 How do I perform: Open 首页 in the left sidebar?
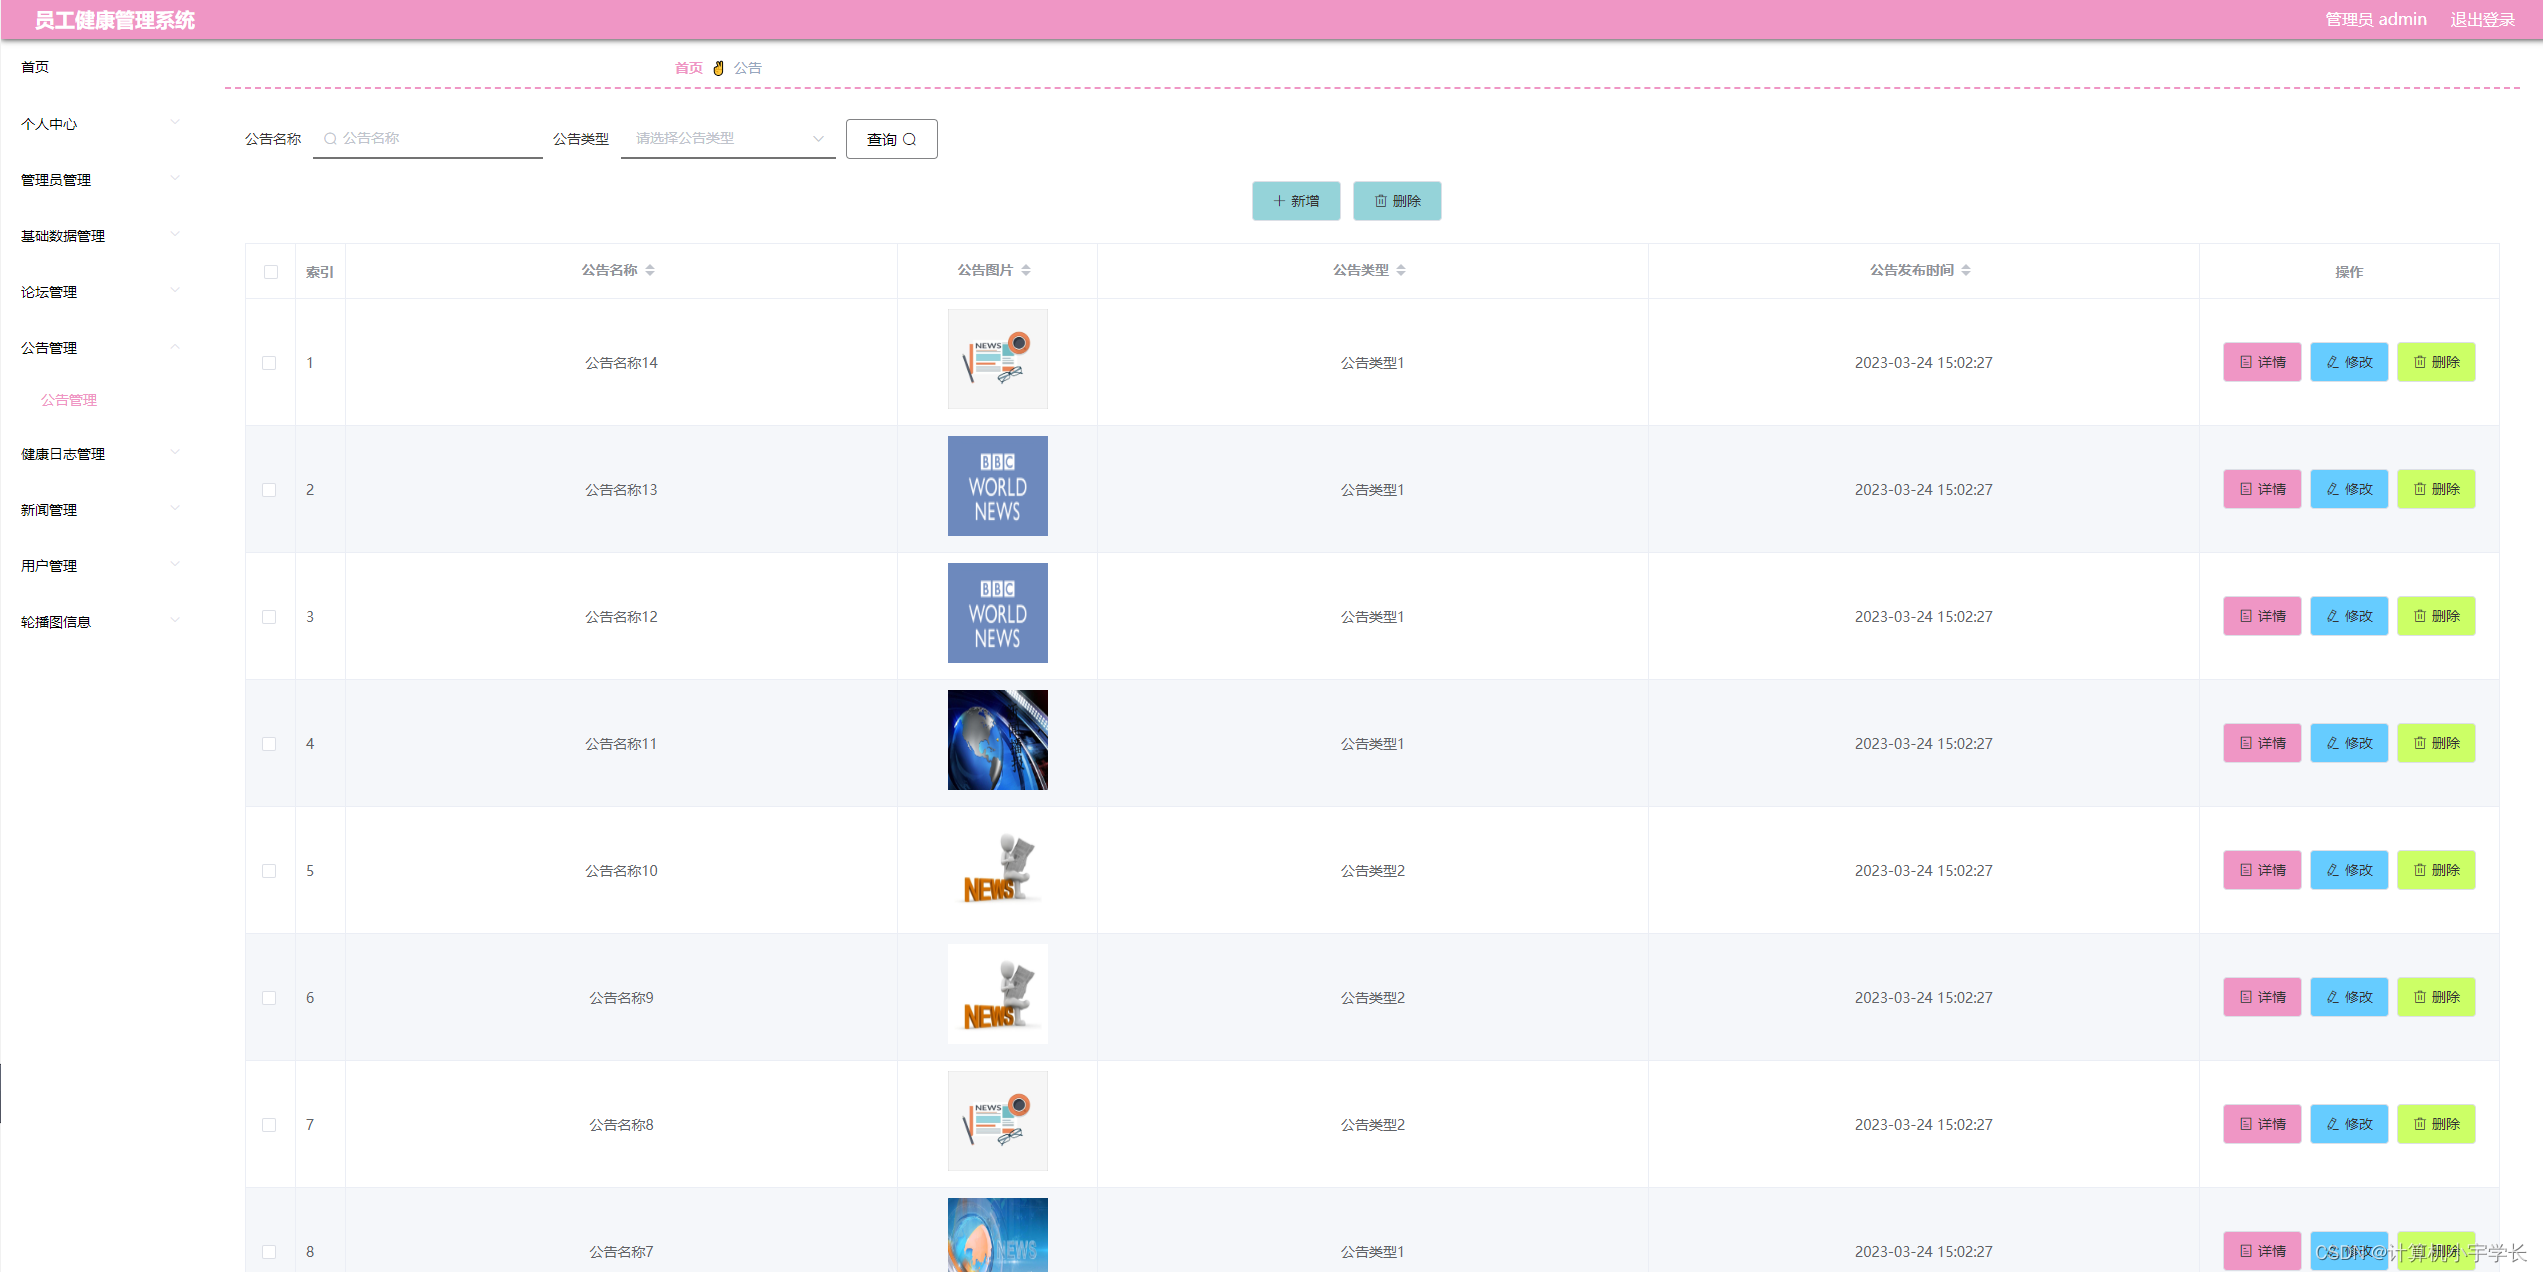(x=35, y=67)
